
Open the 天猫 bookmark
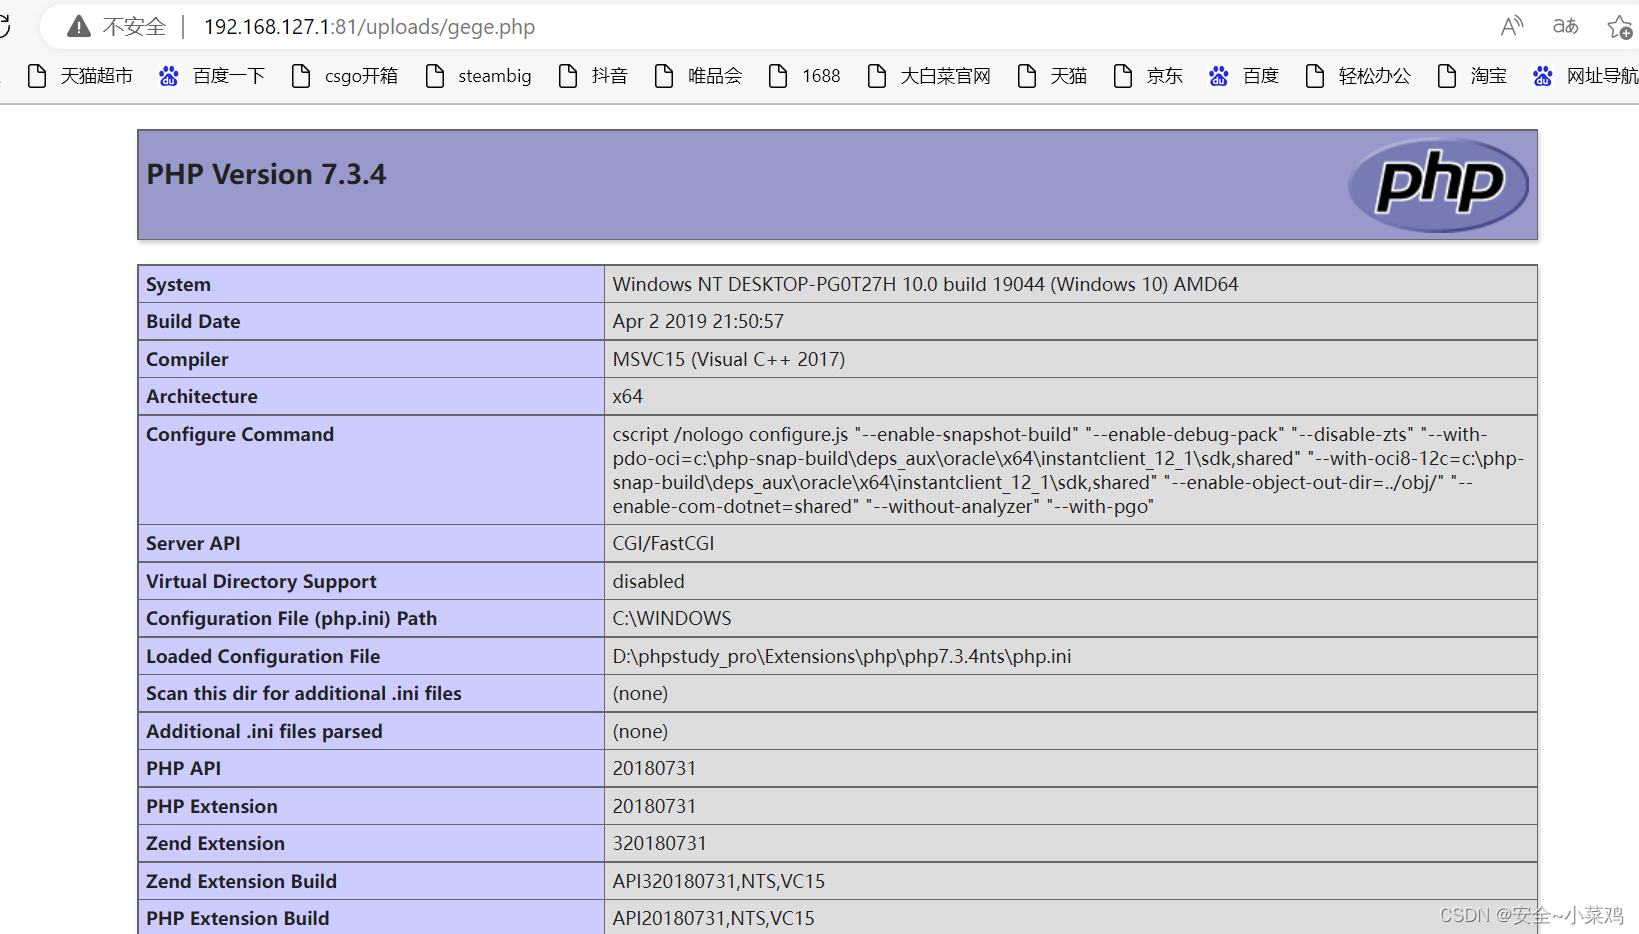click(x=1052, y=76)
